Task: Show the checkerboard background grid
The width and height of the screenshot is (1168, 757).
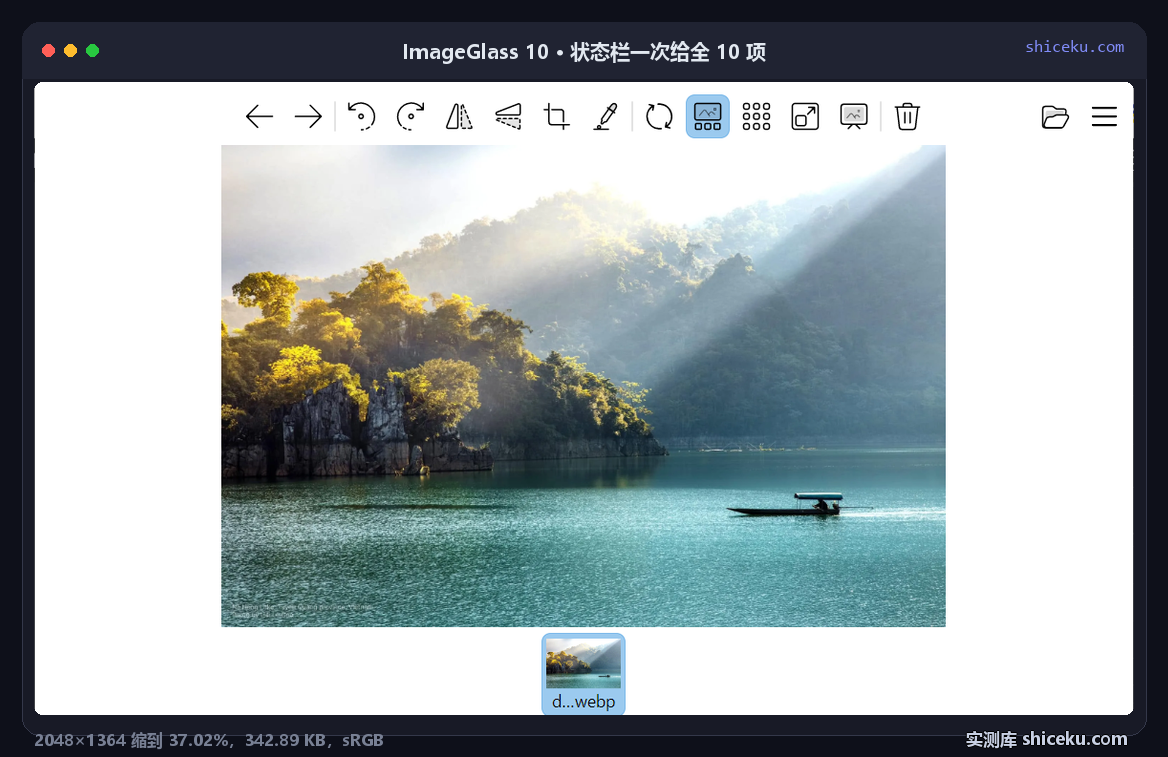Action: (756, 117)
